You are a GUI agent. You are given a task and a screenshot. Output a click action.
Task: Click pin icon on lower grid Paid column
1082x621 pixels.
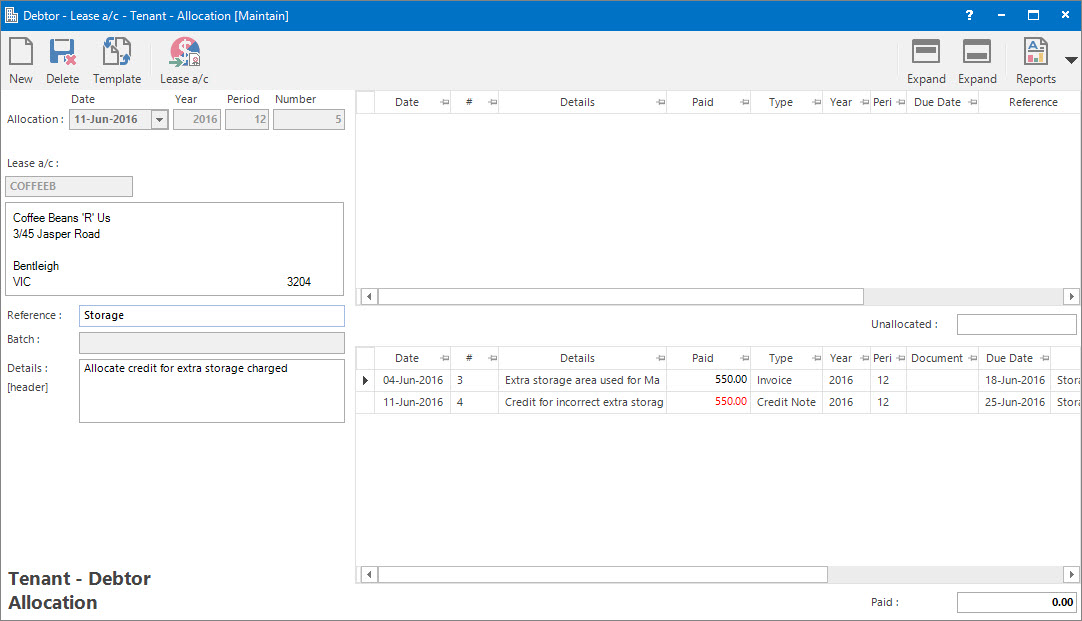coord(745,358)
